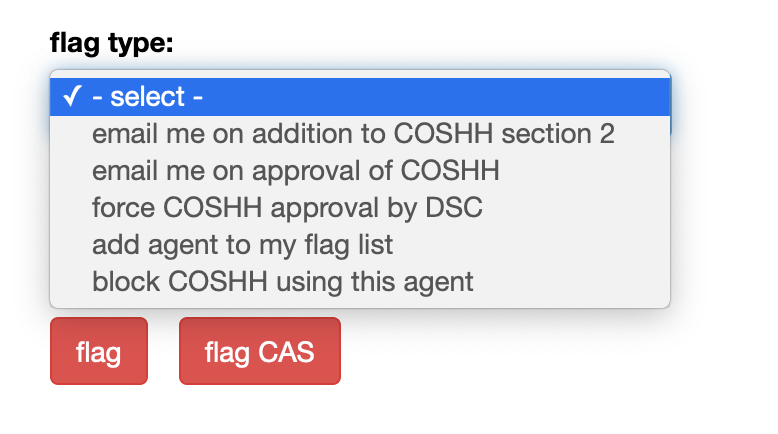Click the 'flag type:' label
This screenshot has width=778, height=434.
click(111, 43)
